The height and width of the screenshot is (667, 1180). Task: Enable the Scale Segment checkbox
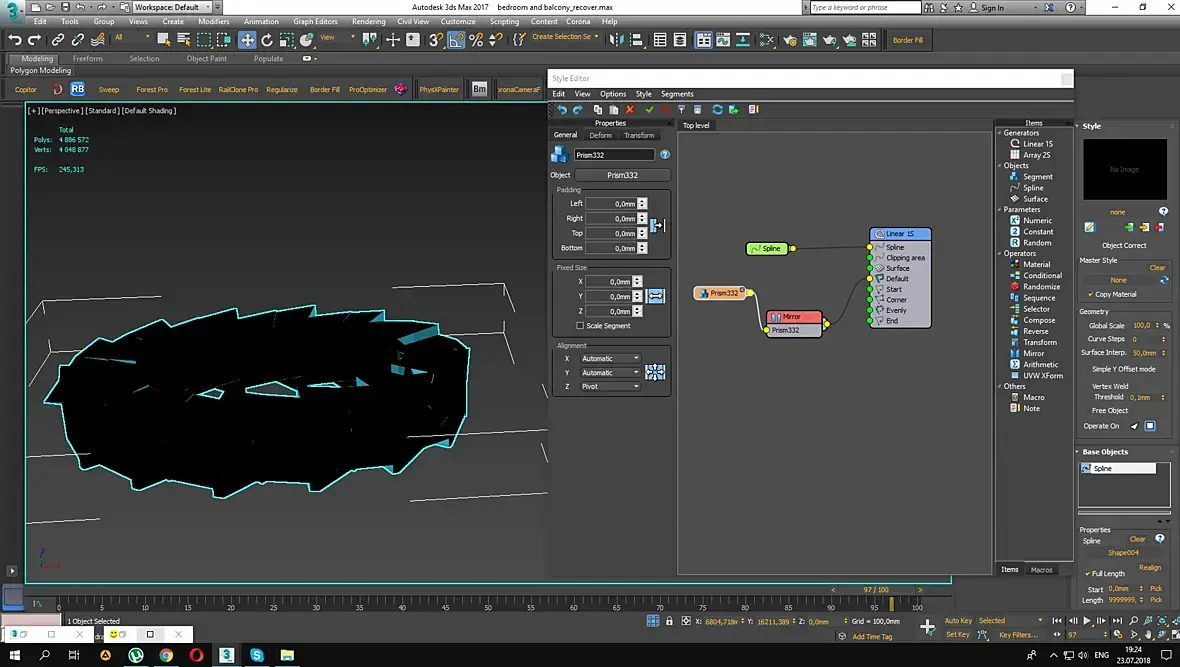coord(580,326)
